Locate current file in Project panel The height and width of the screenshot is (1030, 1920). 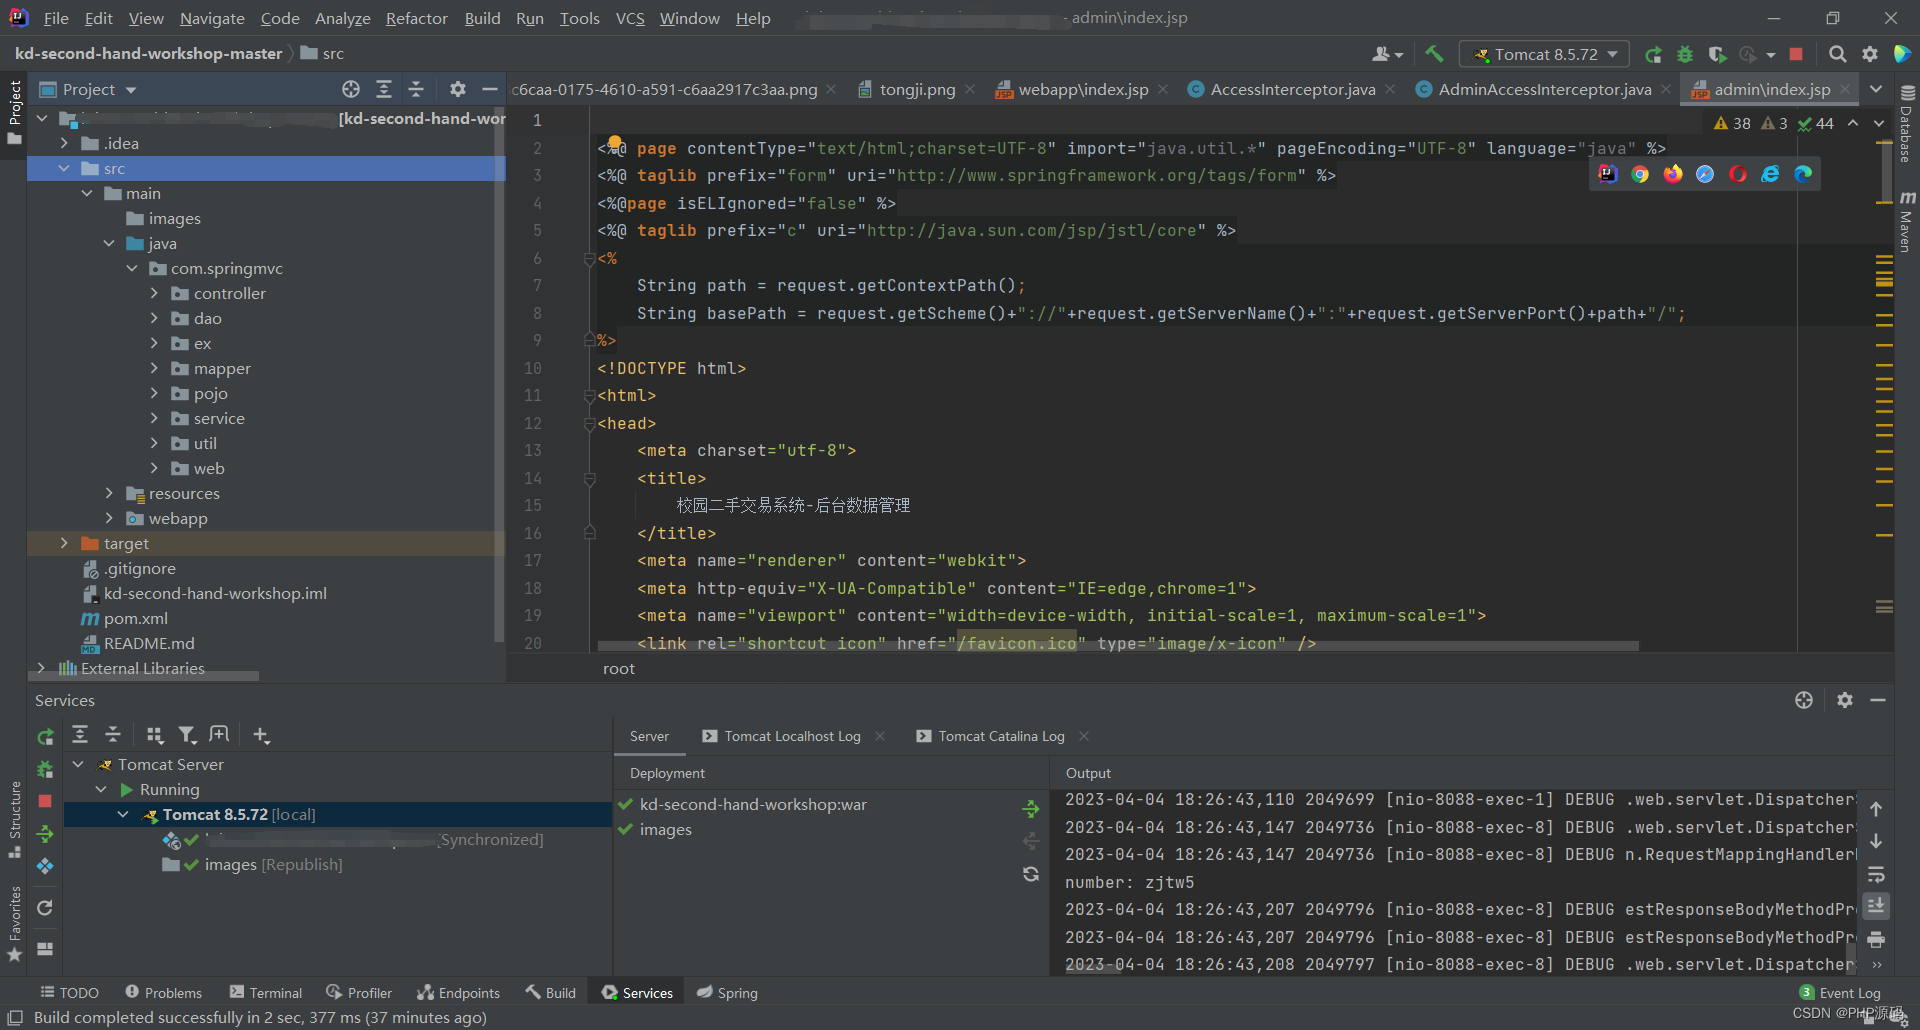click(x=351, y=89)
